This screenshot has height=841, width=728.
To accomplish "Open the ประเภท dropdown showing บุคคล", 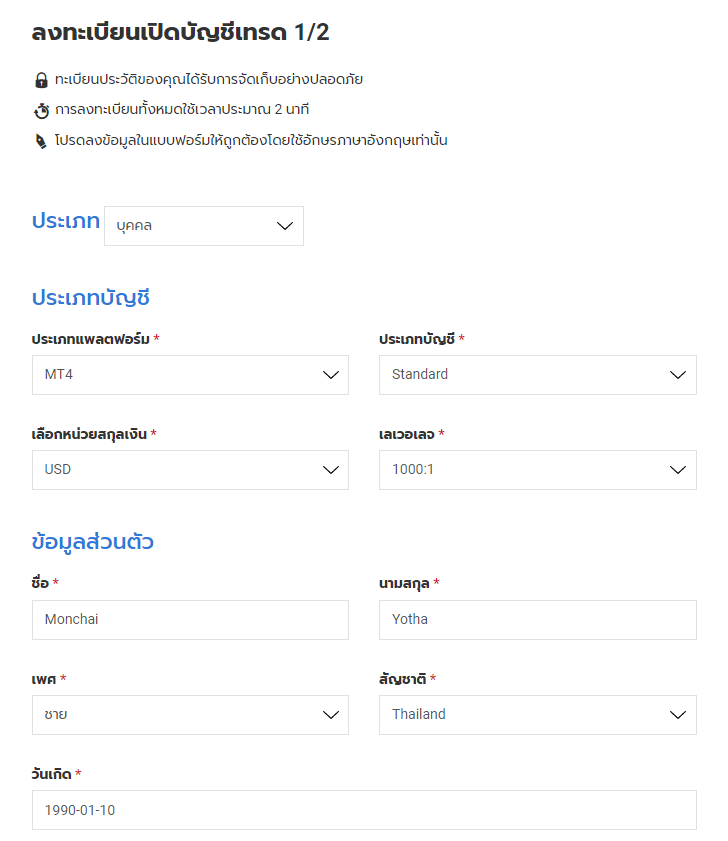I will pyautogui.click(x=203, y=226).
